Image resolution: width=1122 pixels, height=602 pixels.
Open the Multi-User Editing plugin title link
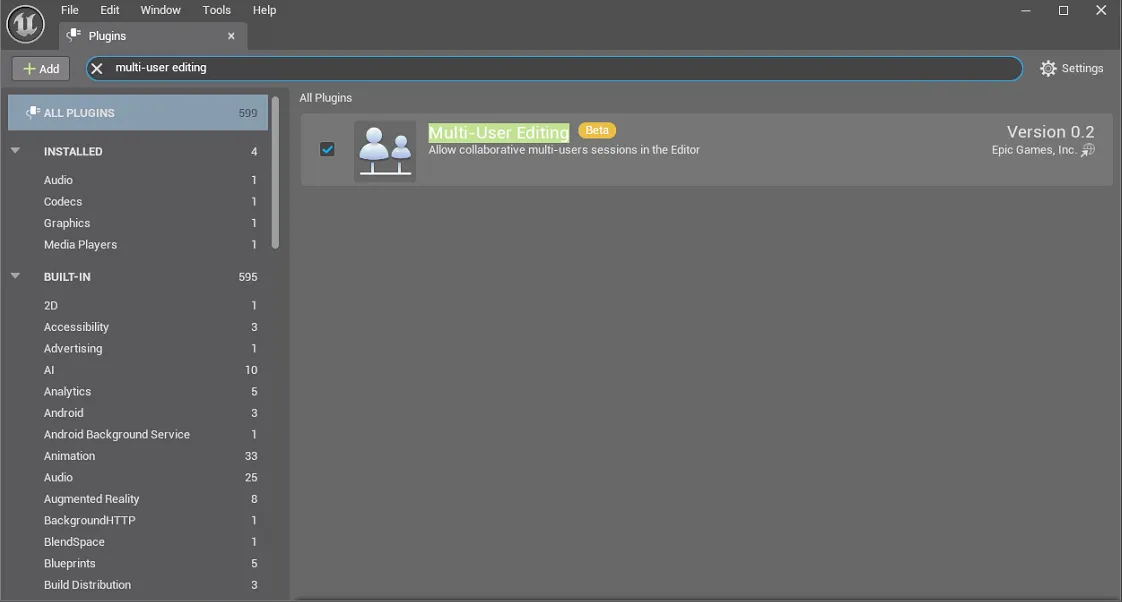[x=498, y=131]
